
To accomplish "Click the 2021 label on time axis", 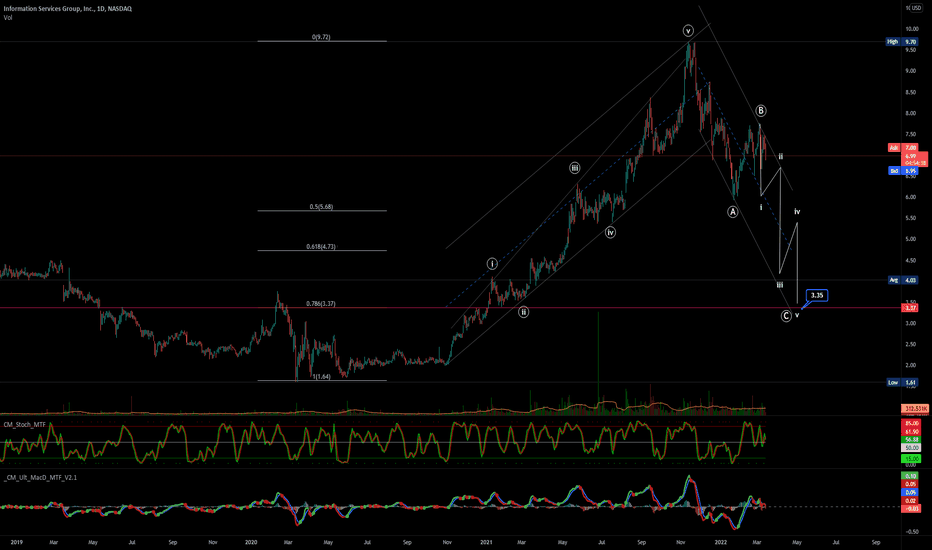I will (486, 542).
